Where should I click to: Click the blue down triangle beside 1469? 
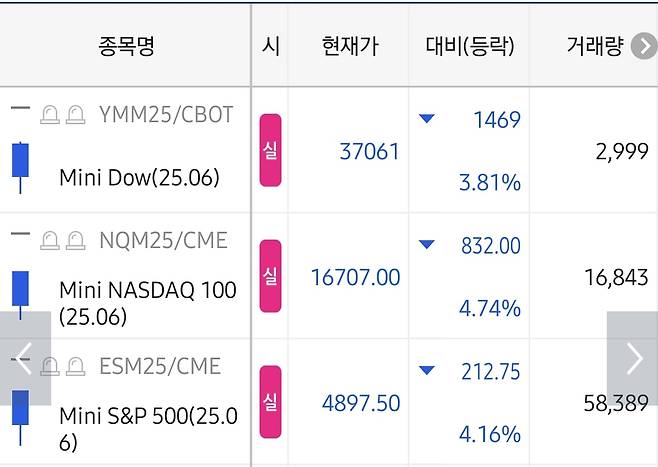(427, 119)
